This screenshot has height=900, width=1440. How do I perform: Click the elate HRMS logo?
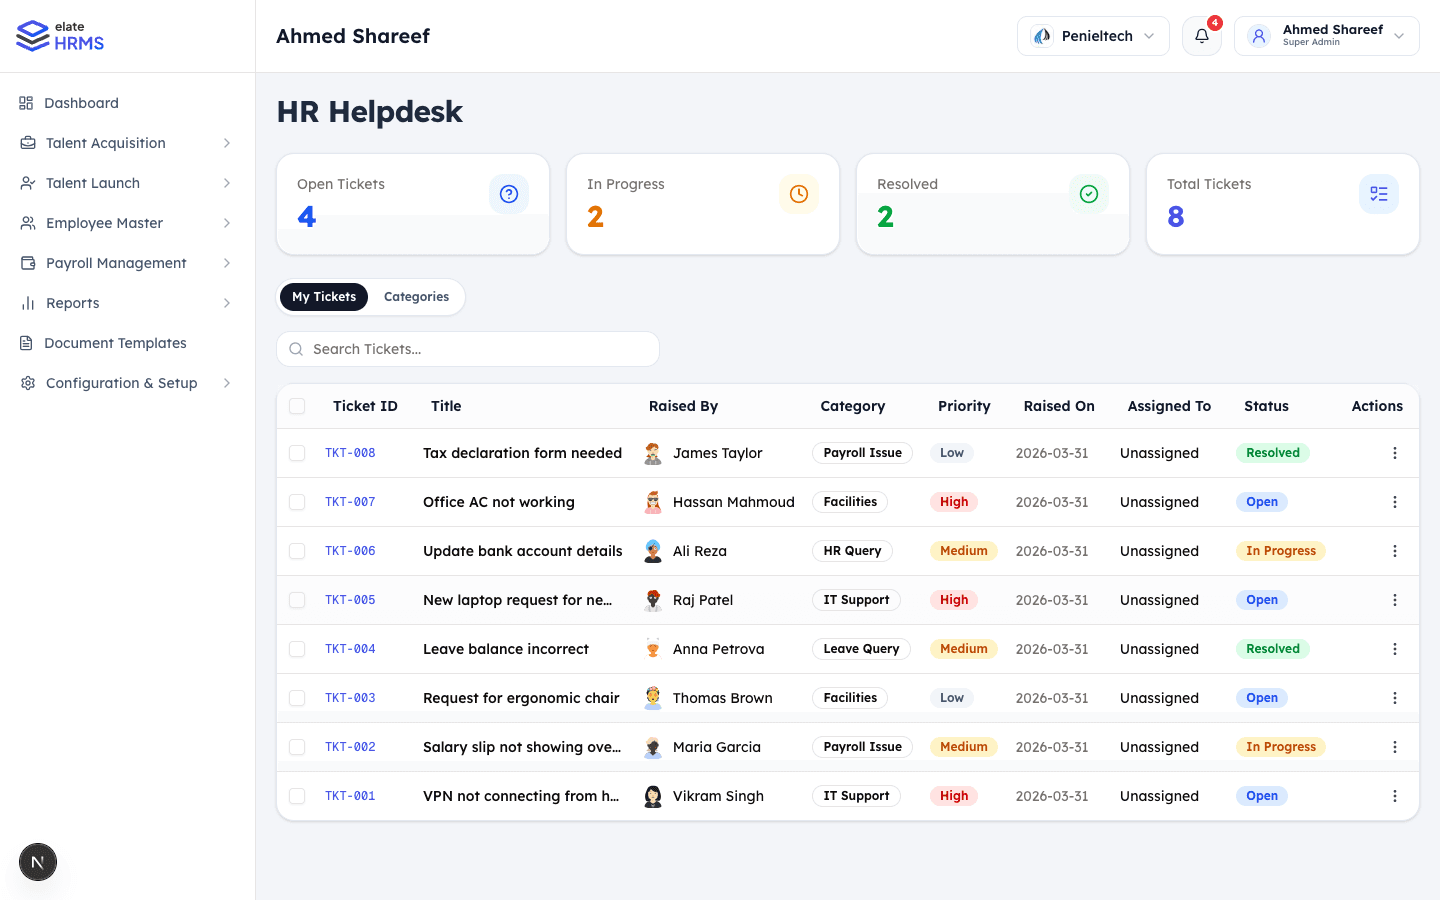tap(59, 35)
